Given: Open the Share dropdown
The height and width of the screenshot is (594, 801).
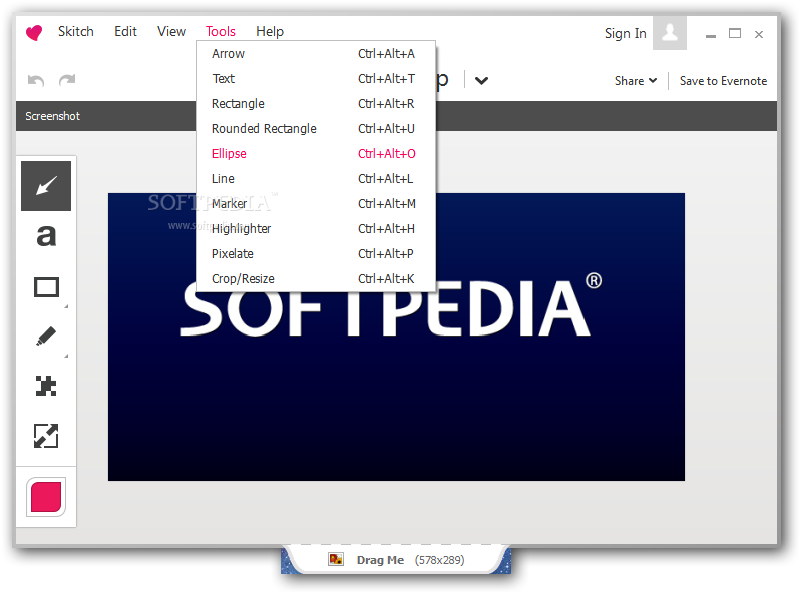Looking at the screenshot, I should pos(635,81).
